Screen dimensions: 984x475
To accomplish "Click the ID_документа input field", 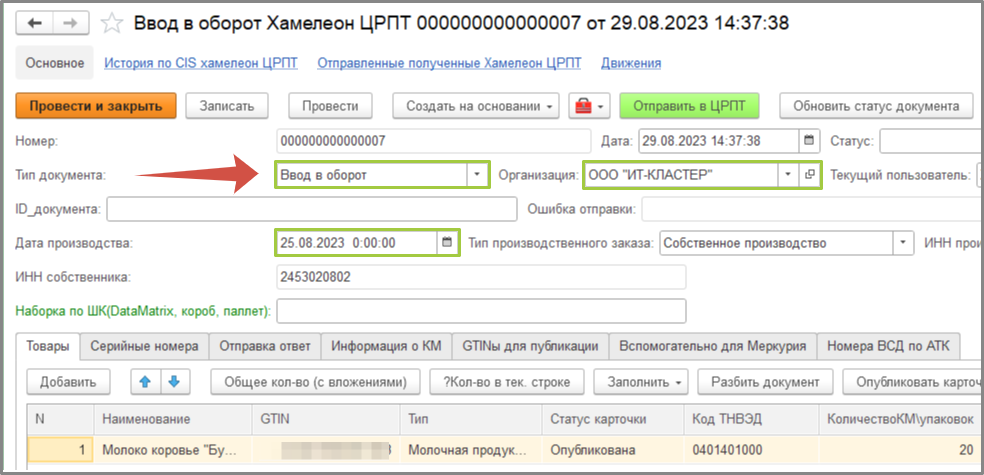I will (x=312, y=209).
